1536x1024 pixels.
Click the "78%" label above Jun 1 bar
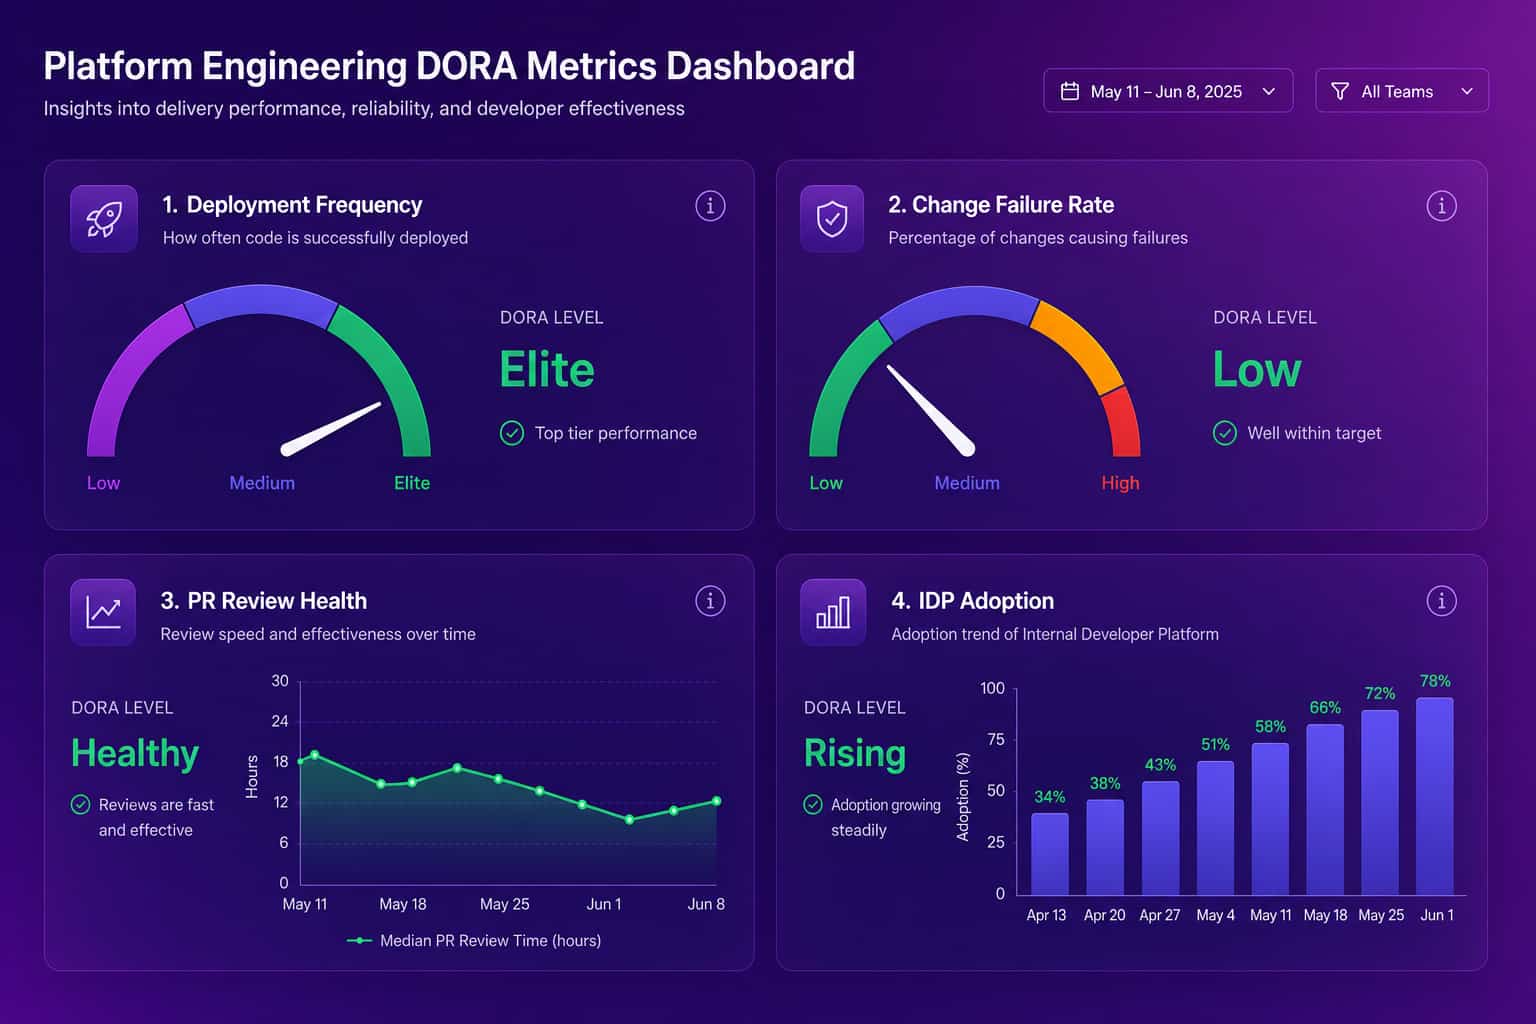(x=1435, y=681)
